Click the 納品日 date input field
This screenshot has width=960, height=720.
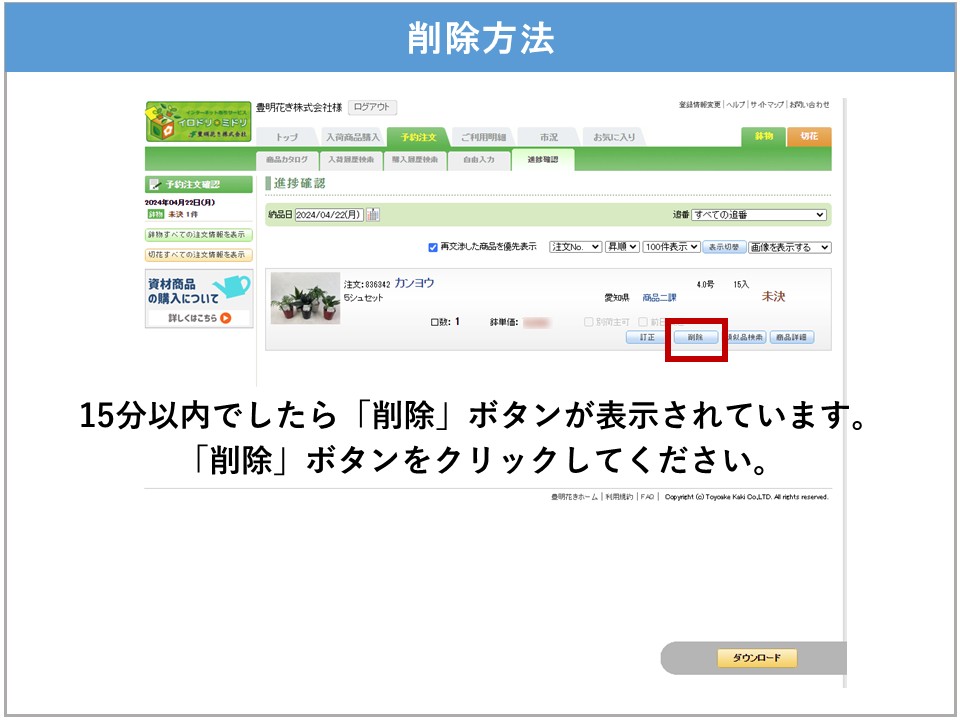tap(328, 215)
